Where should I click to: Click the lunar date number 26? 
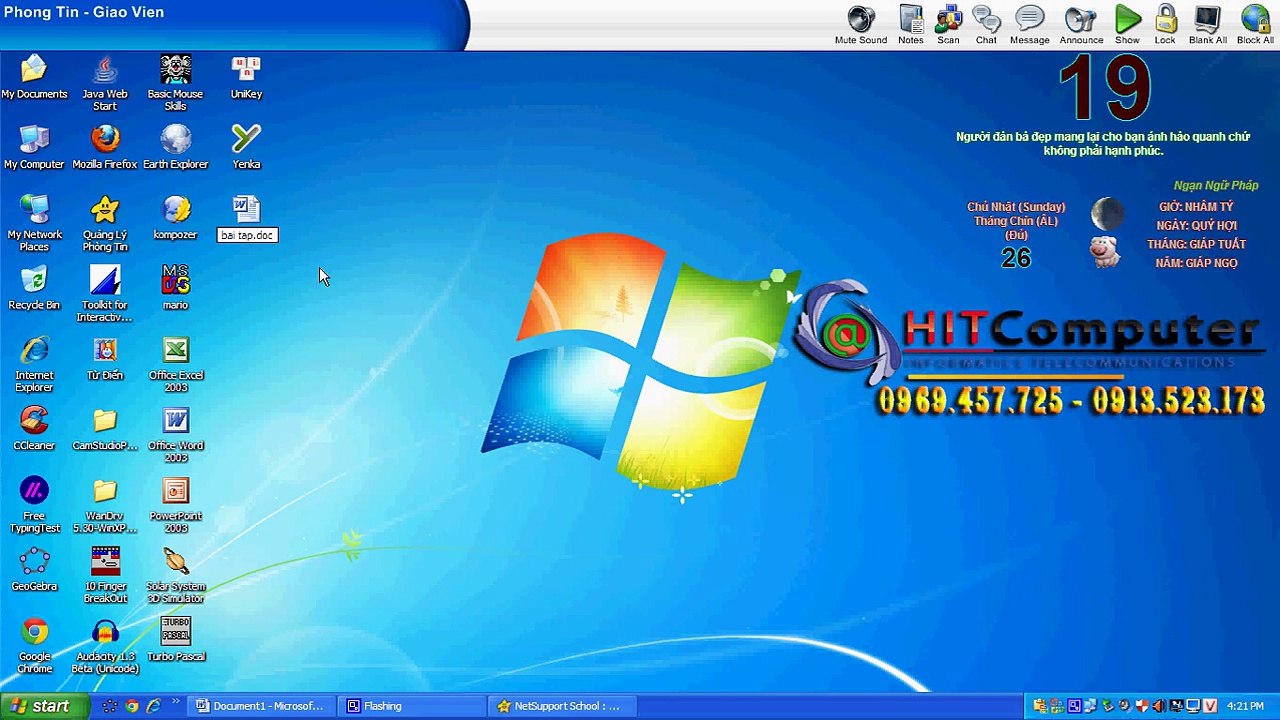coord(1015,258)
